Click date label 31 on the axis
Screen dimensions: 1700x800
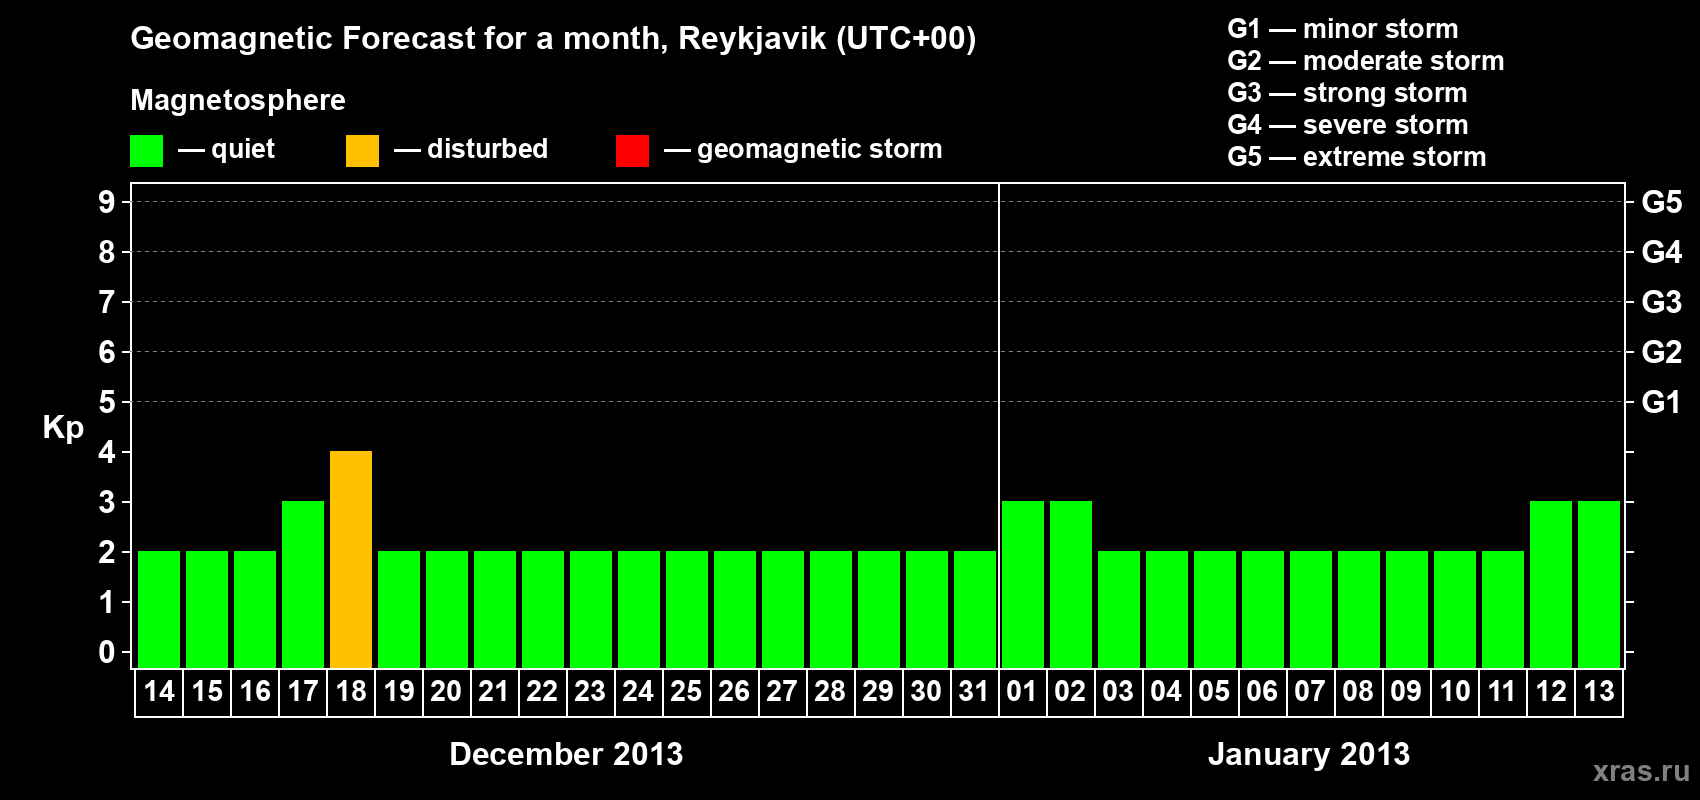point(974,691)
